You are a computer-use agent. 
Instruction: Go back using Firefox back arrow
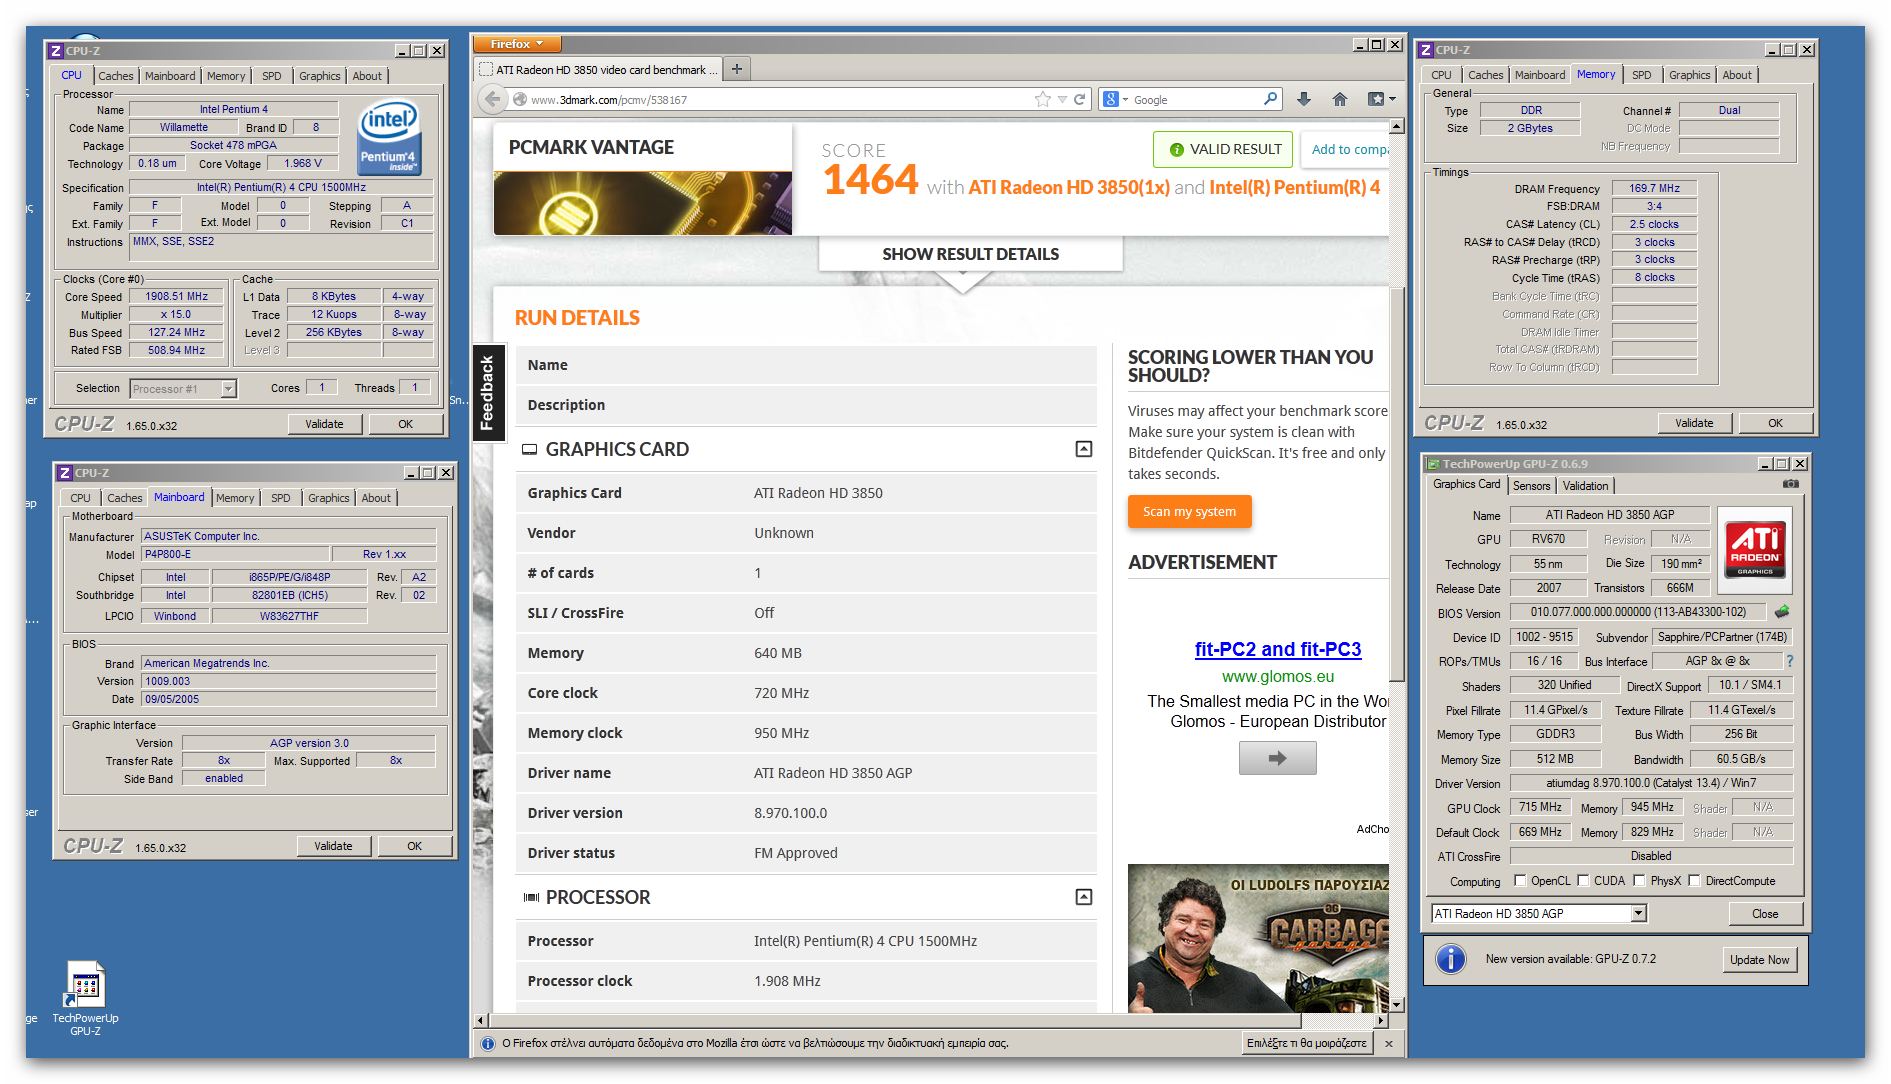pyautogui.click(x=491, y=99)
